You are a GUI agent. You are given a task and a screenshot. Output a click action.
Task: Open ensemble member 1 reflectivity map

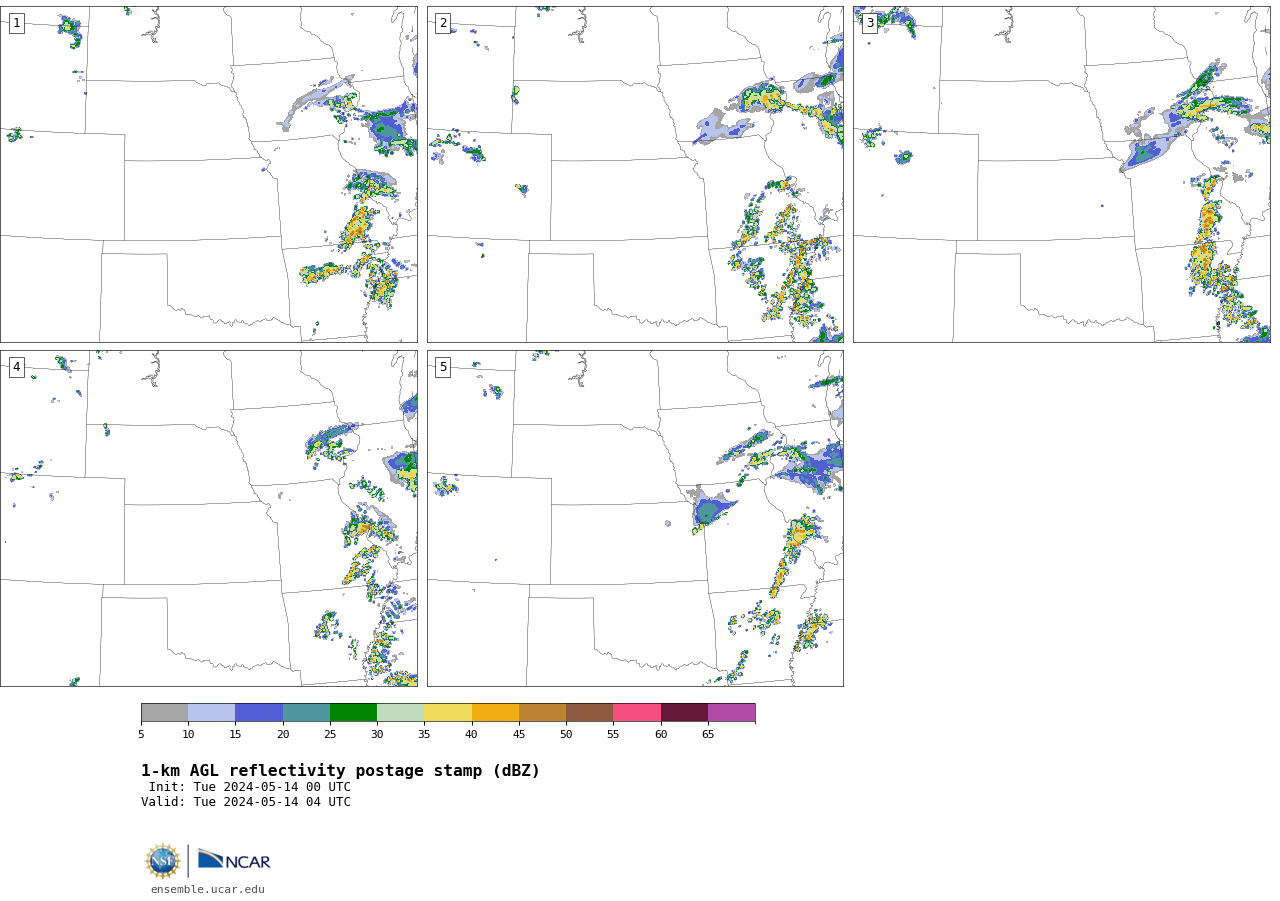pyautogui.click(x=208, y=174)
